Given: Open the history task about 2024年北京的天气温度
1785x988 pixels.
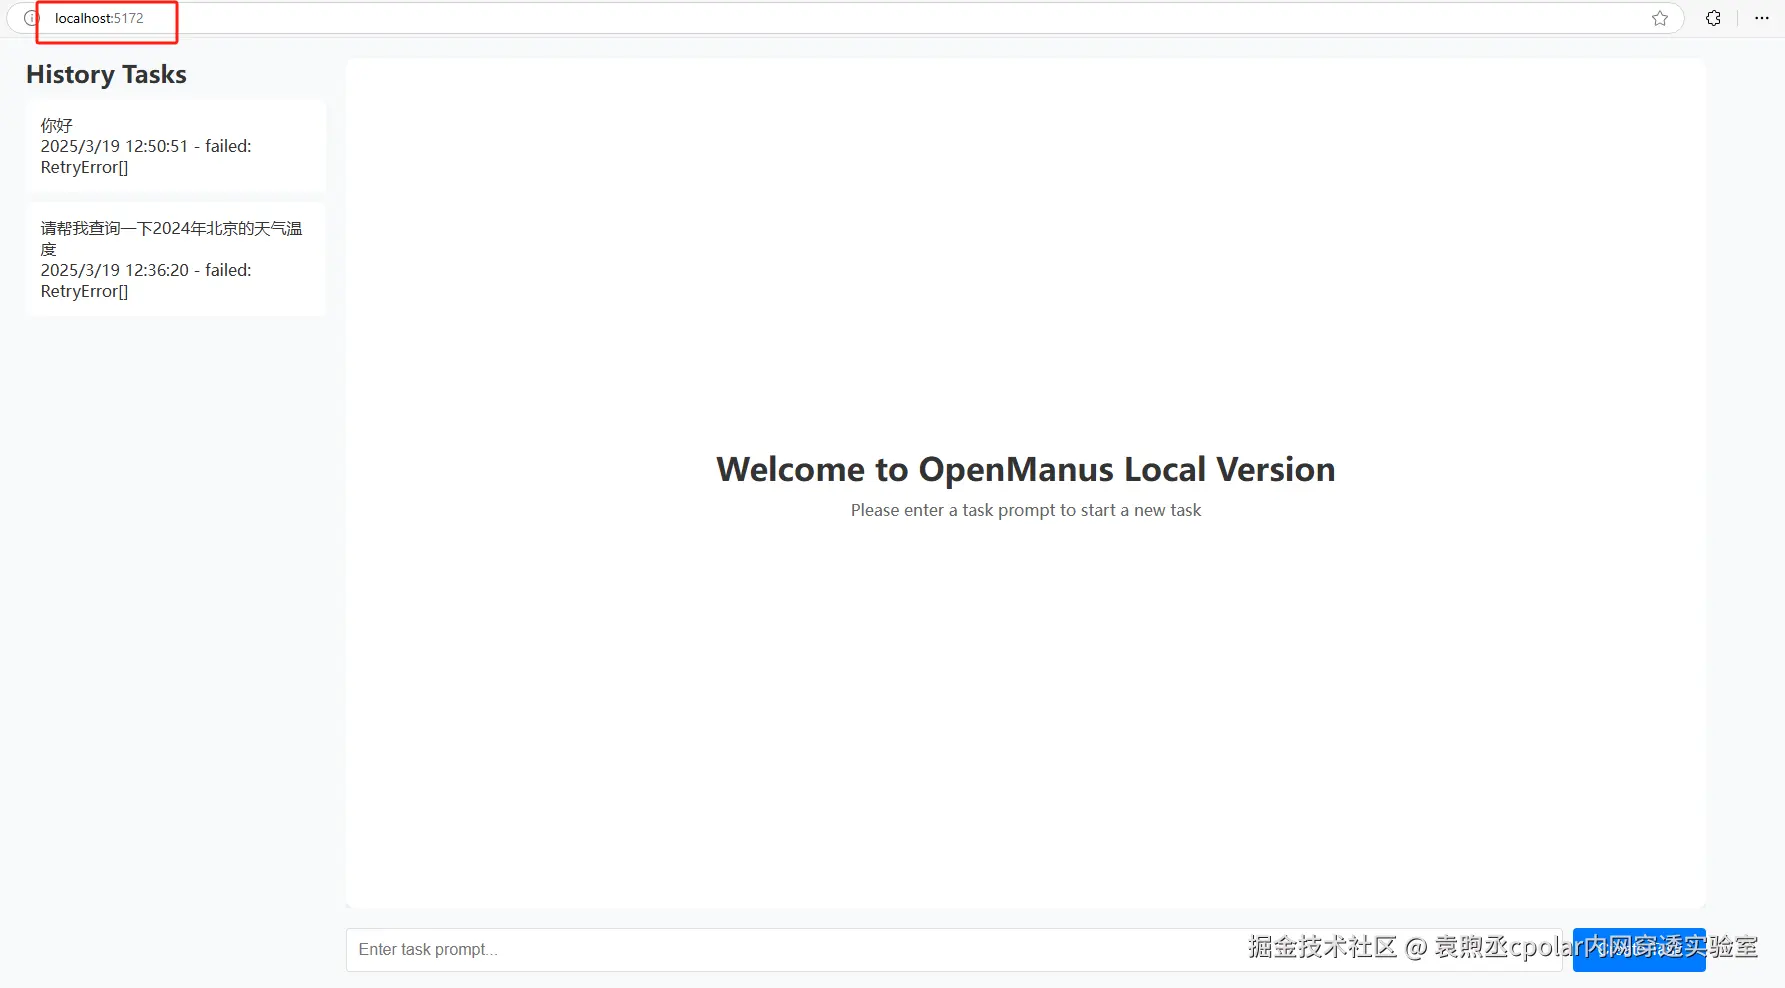Looking at the screenshot, I should 176,259.
